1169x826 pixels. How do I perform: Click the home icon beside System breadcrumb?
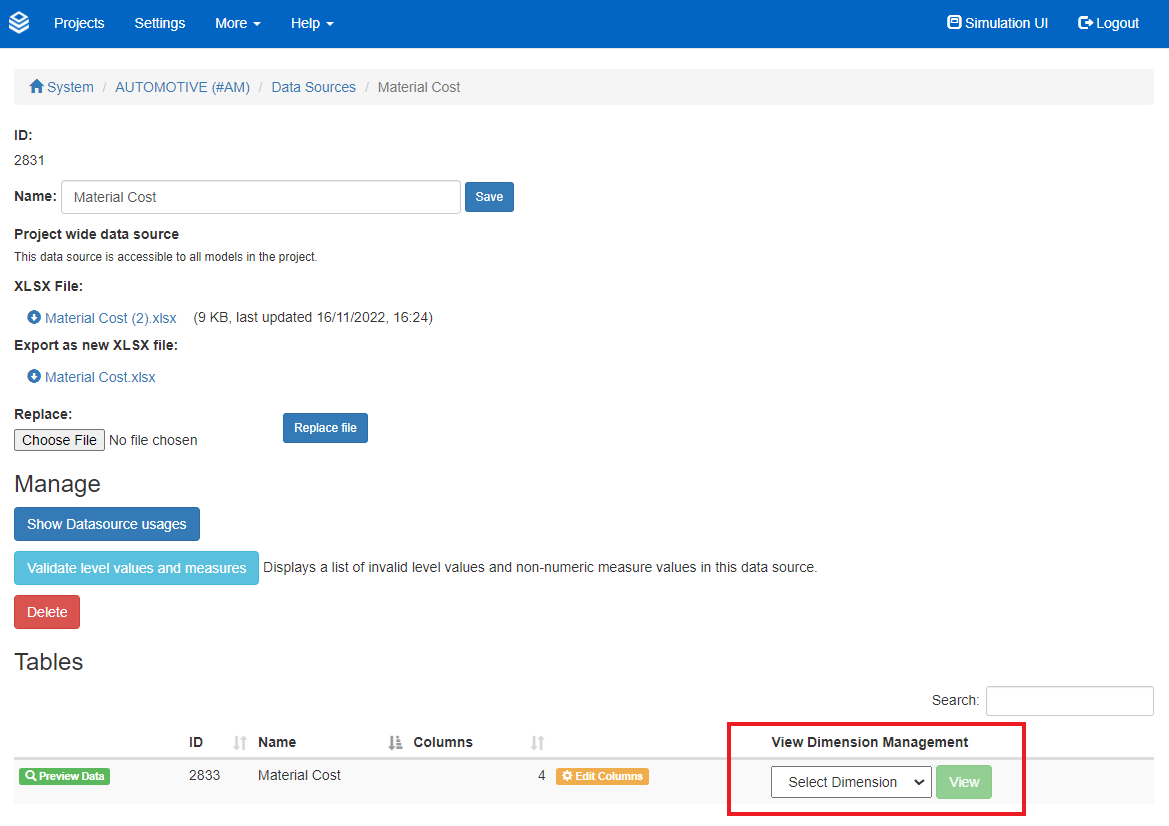coord(37,87)
